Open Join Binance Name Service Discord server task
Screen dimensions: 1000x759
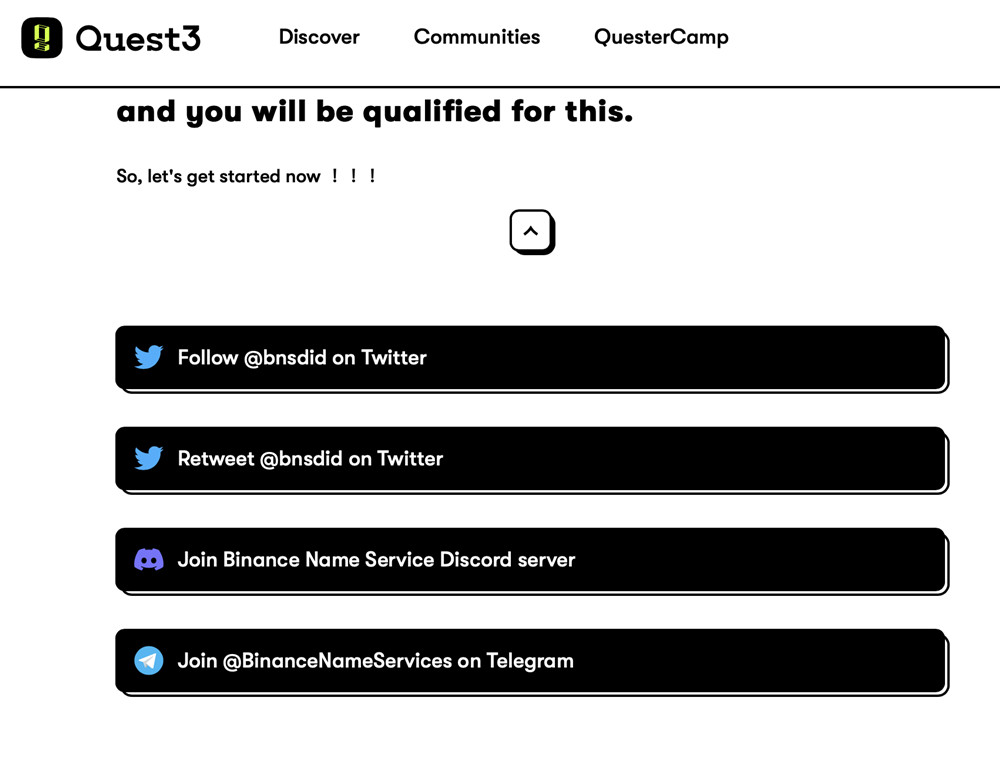pyautogui.click(x=531, y=560)
